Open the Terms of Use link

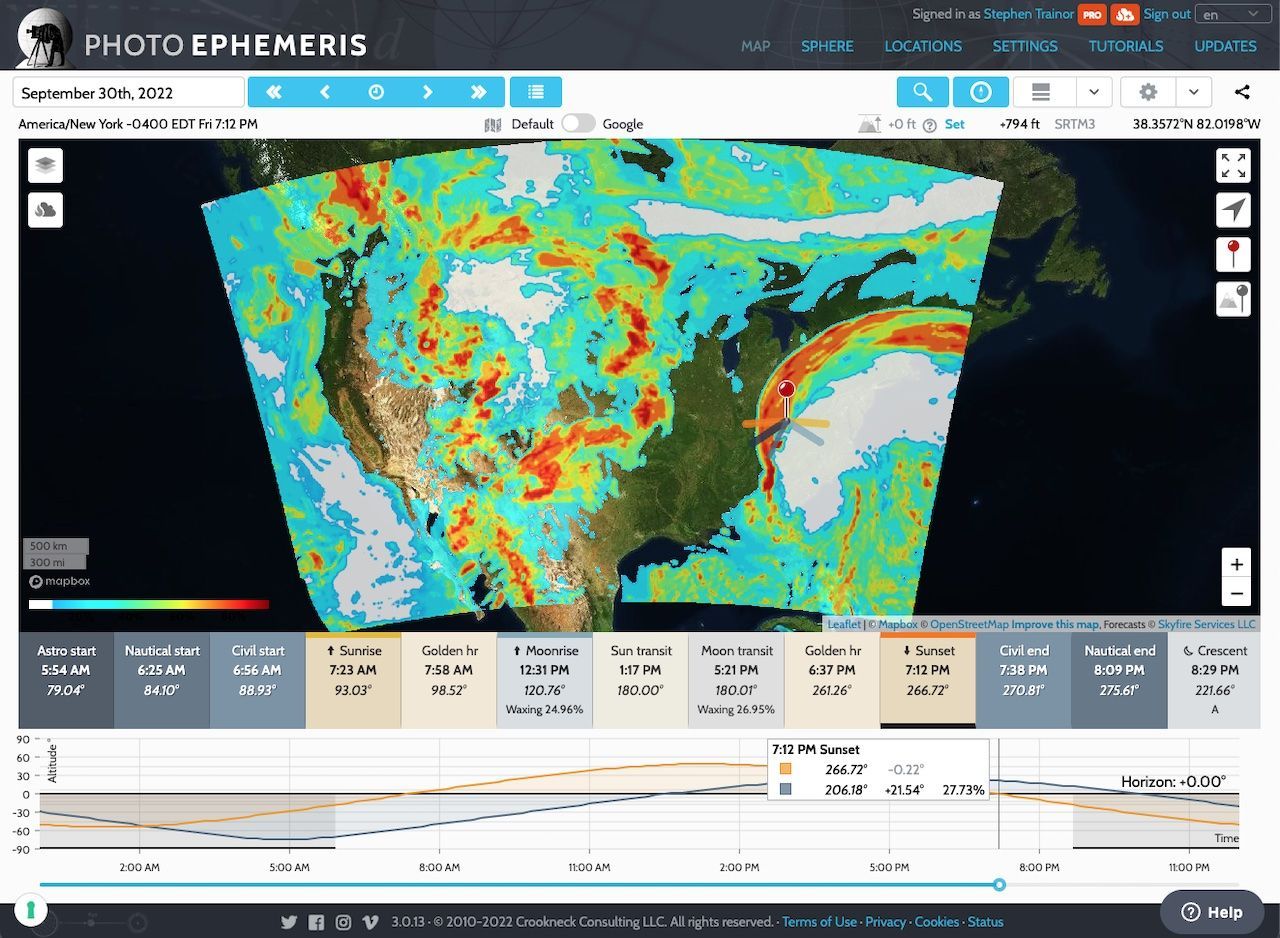pos(819,921)
